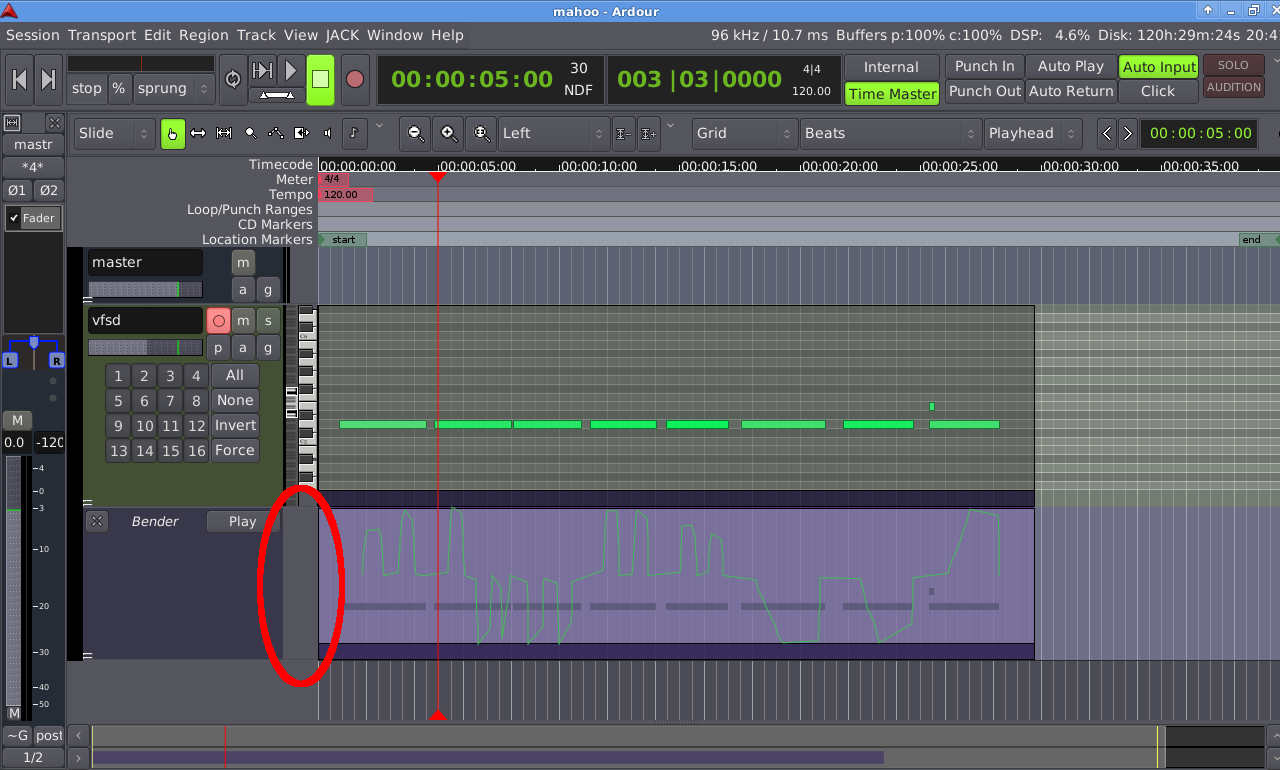Toggle loop playback icon

[x=233, y=79]
